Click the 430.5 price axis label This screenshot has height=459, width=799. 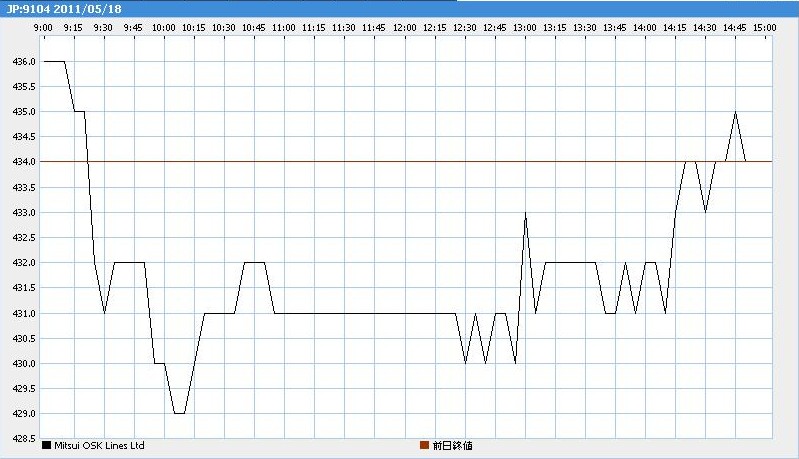click(24, 338)
